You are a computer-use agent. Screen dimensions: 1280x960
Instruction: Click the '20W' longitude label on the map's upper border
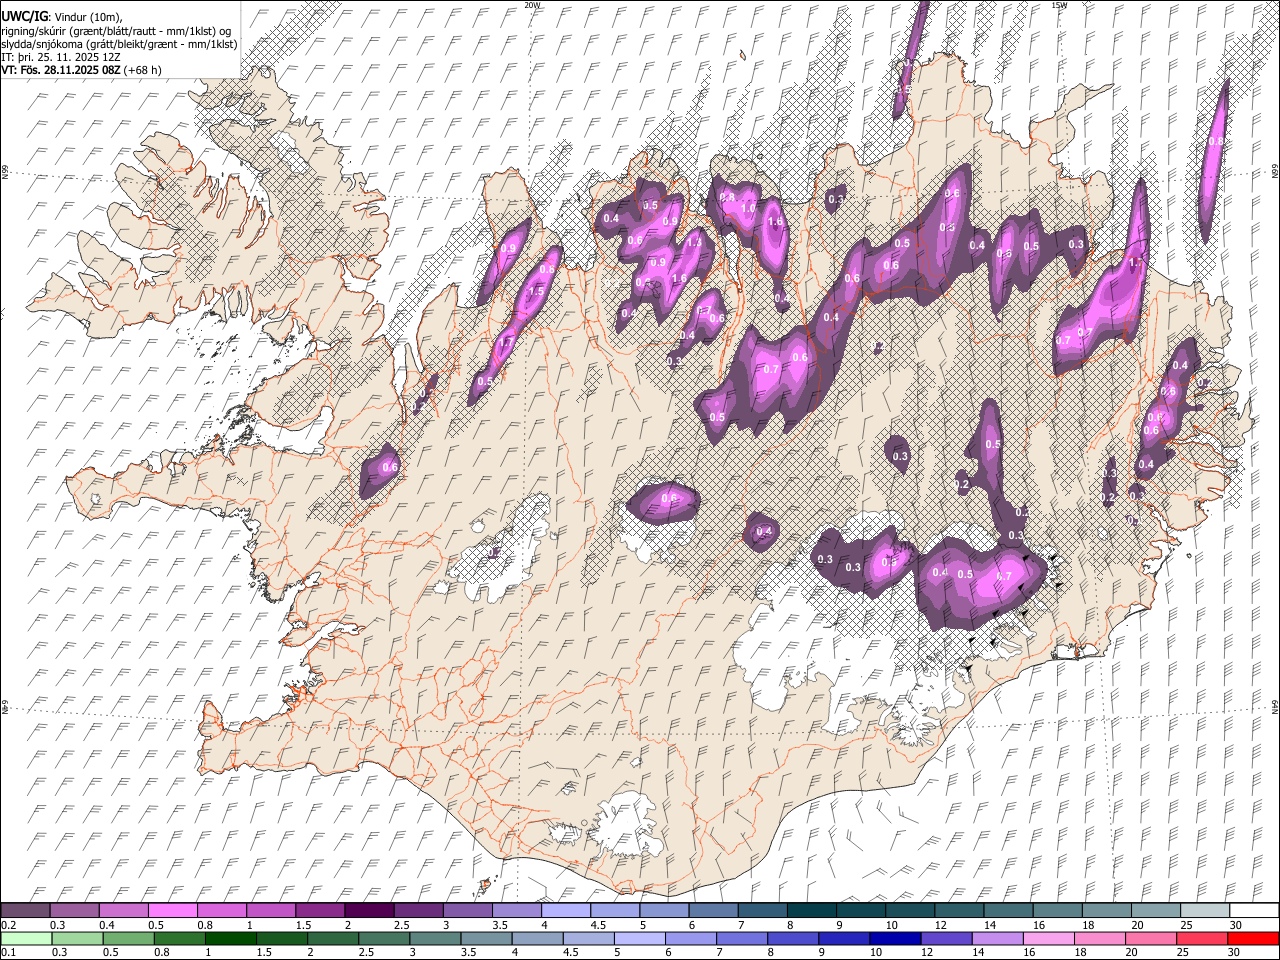[x=532, y=5]
